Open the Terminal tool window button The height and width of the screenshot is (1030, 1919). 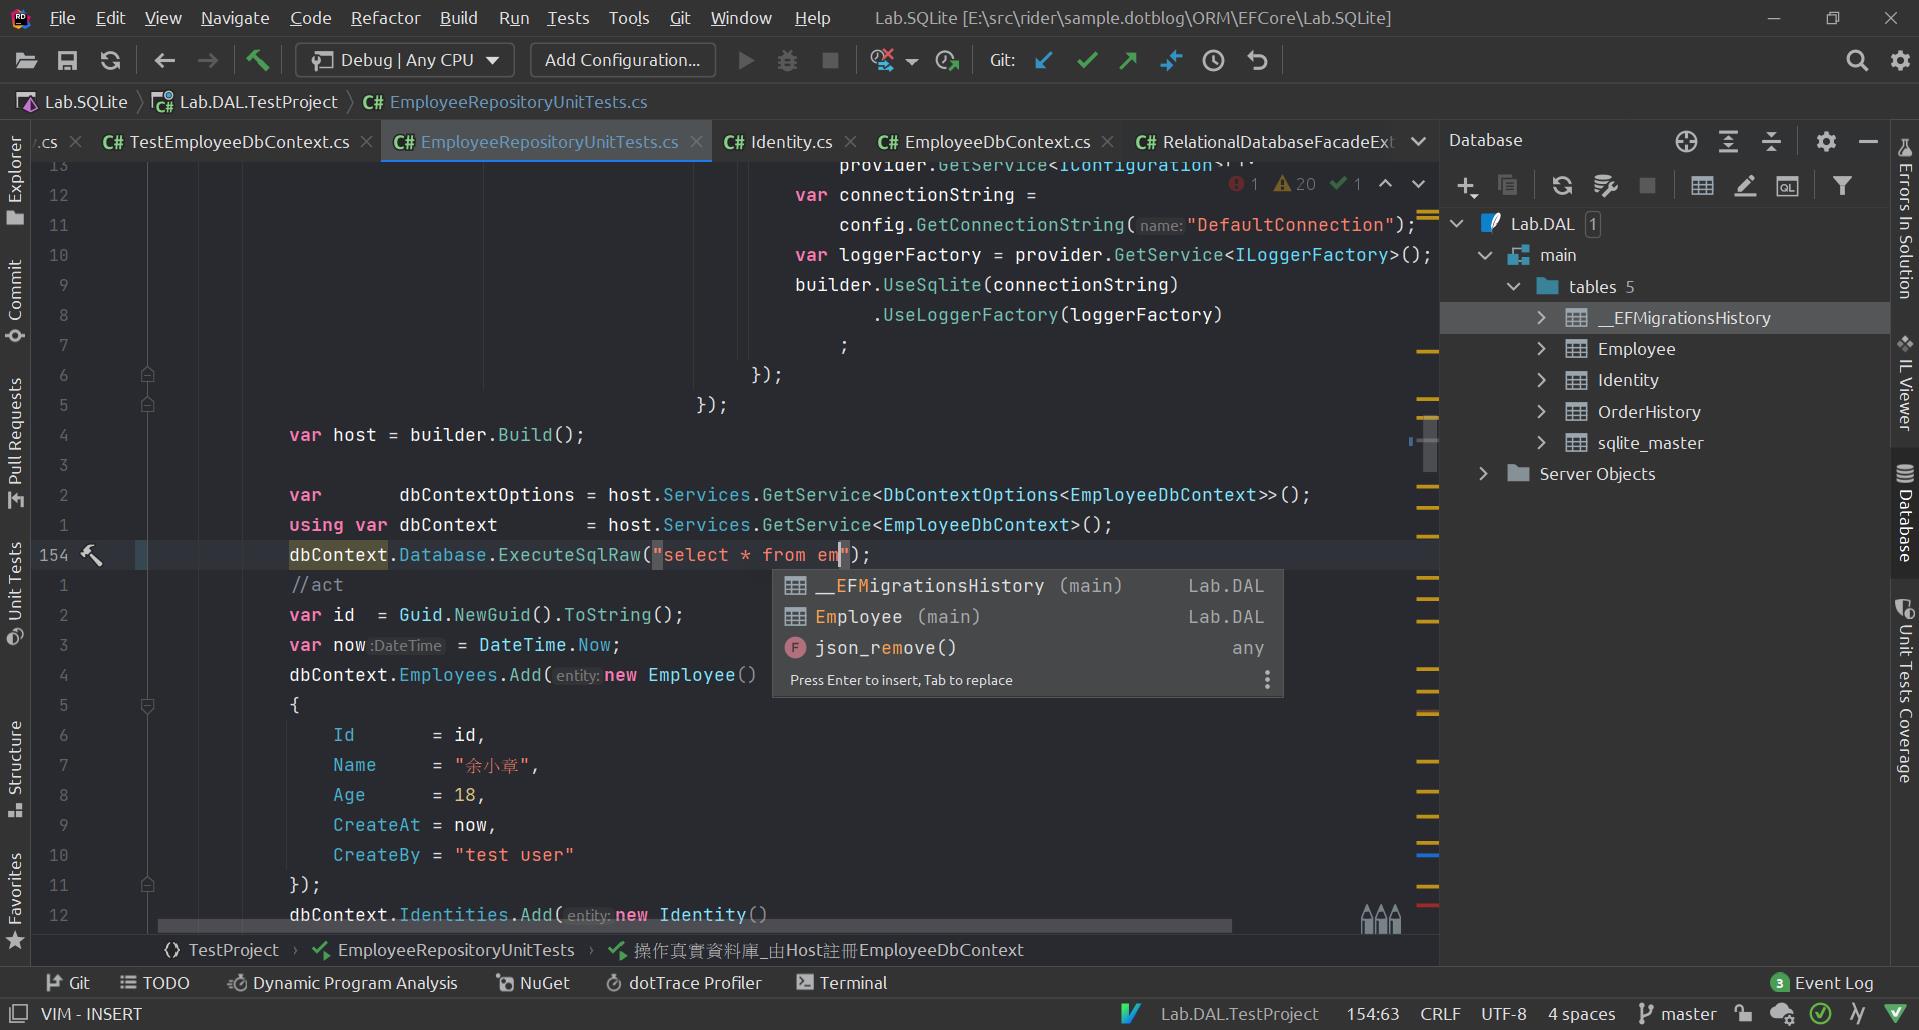pyautogui.click(x=842, y=983)
